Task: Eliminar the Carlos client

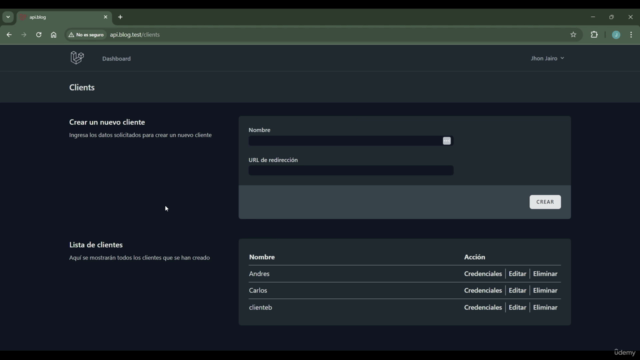Action: (x=545, y=290)
